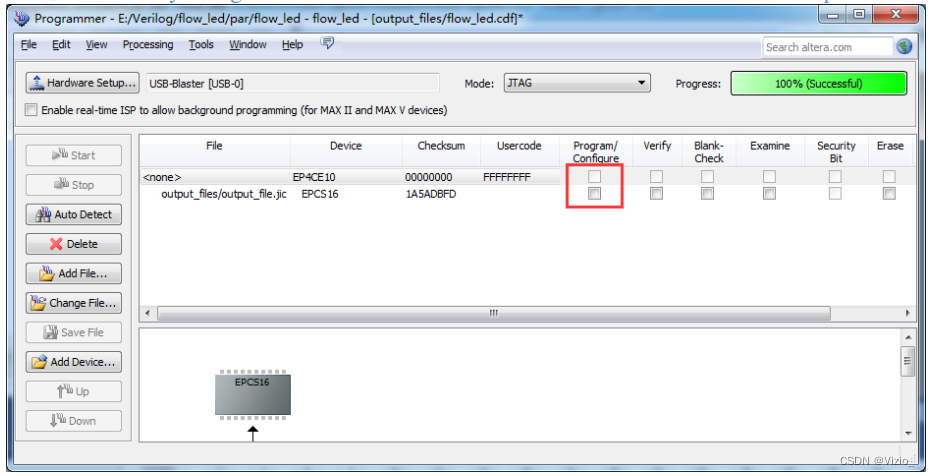Viewport: 929px width, 476px height.
Task: Click Add File button
Action: pos(73,273)
